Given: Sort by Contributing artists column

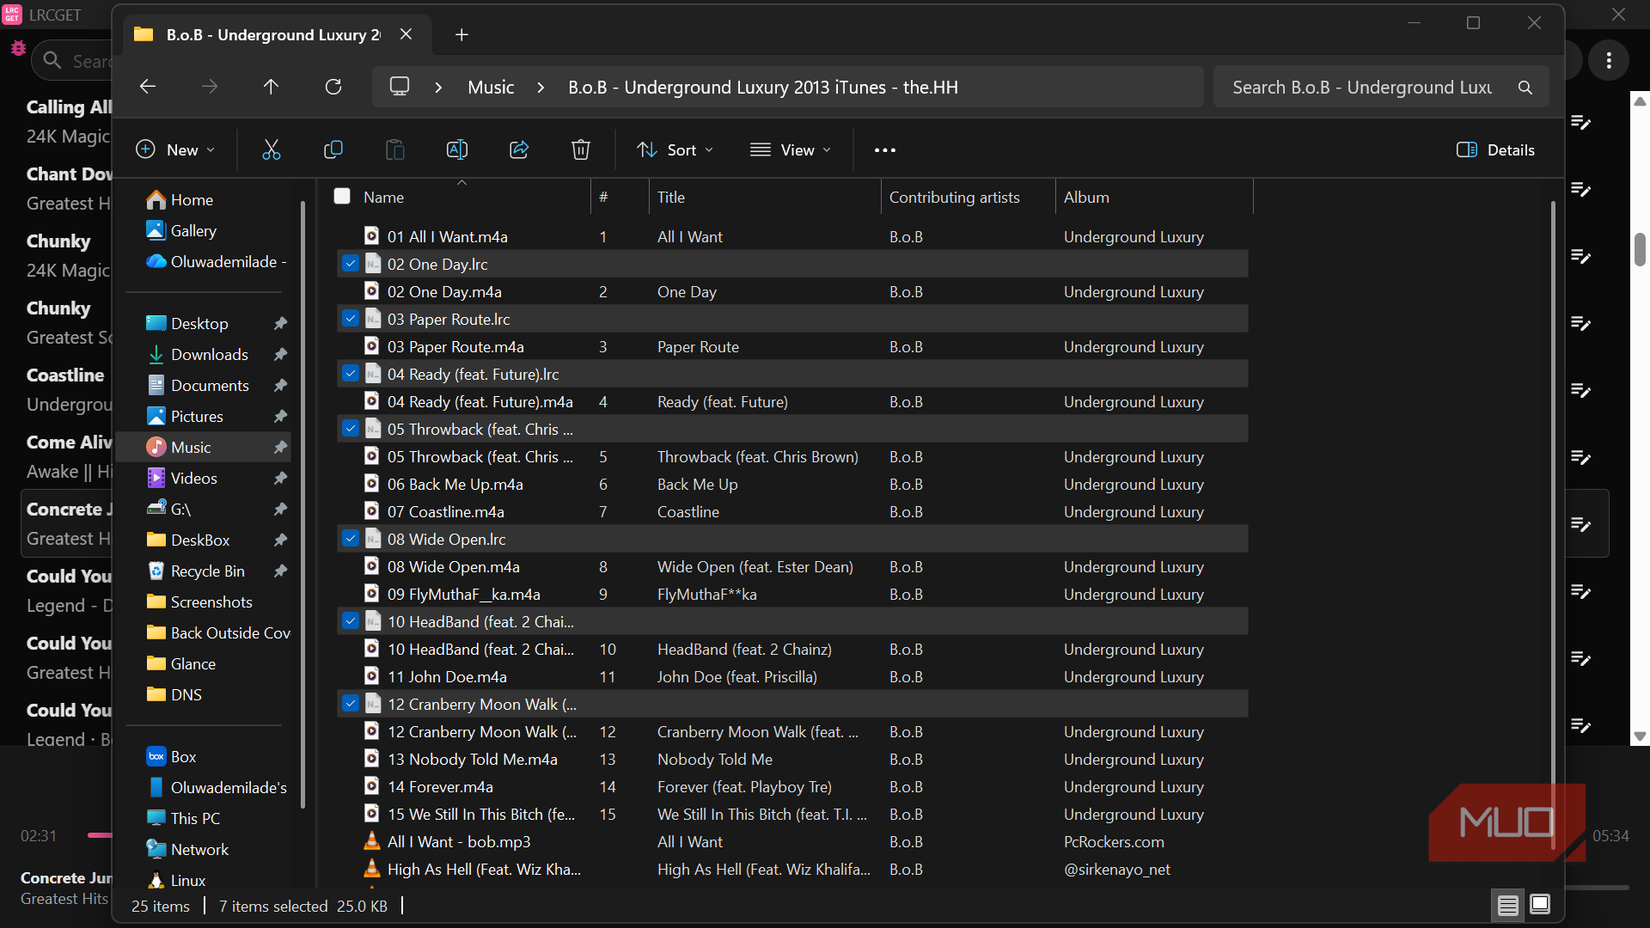Looking at the screenshot, I should click(954, 197).
